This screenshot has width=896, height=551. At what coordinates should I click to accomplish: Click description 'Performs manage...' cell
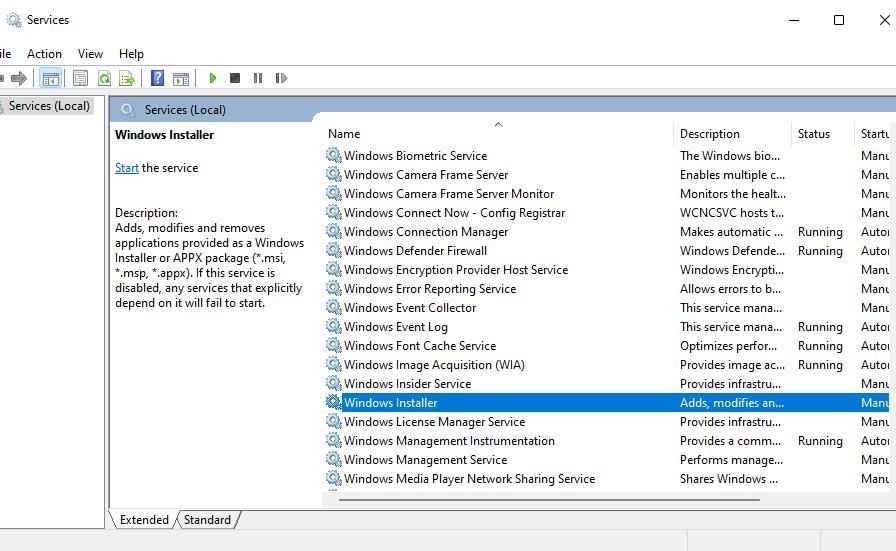(731, 460)
